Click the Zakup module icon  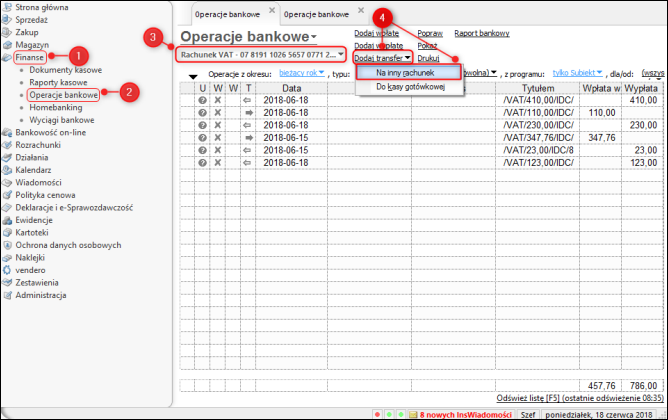click(x=7, y=32)
